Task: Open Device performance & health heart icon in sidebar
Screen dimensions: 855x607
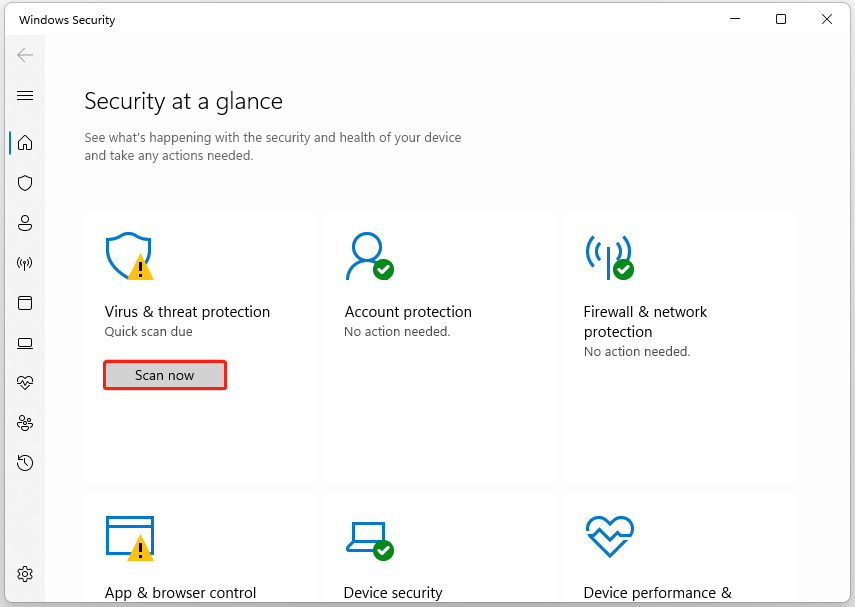Action: pyautogui.click(x=25, y=383)
